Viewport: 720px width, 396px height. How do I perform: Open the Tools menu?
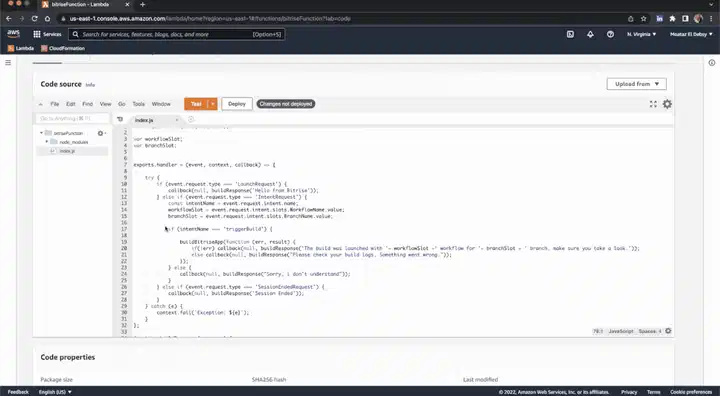coord(138,104)
